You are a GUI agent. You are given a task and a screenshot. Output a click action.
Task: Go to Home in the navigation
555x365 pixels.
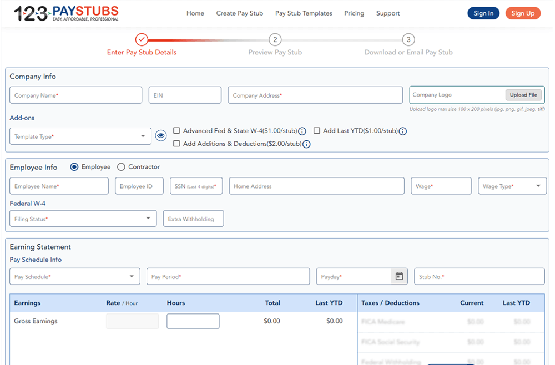tap(195, 13)
